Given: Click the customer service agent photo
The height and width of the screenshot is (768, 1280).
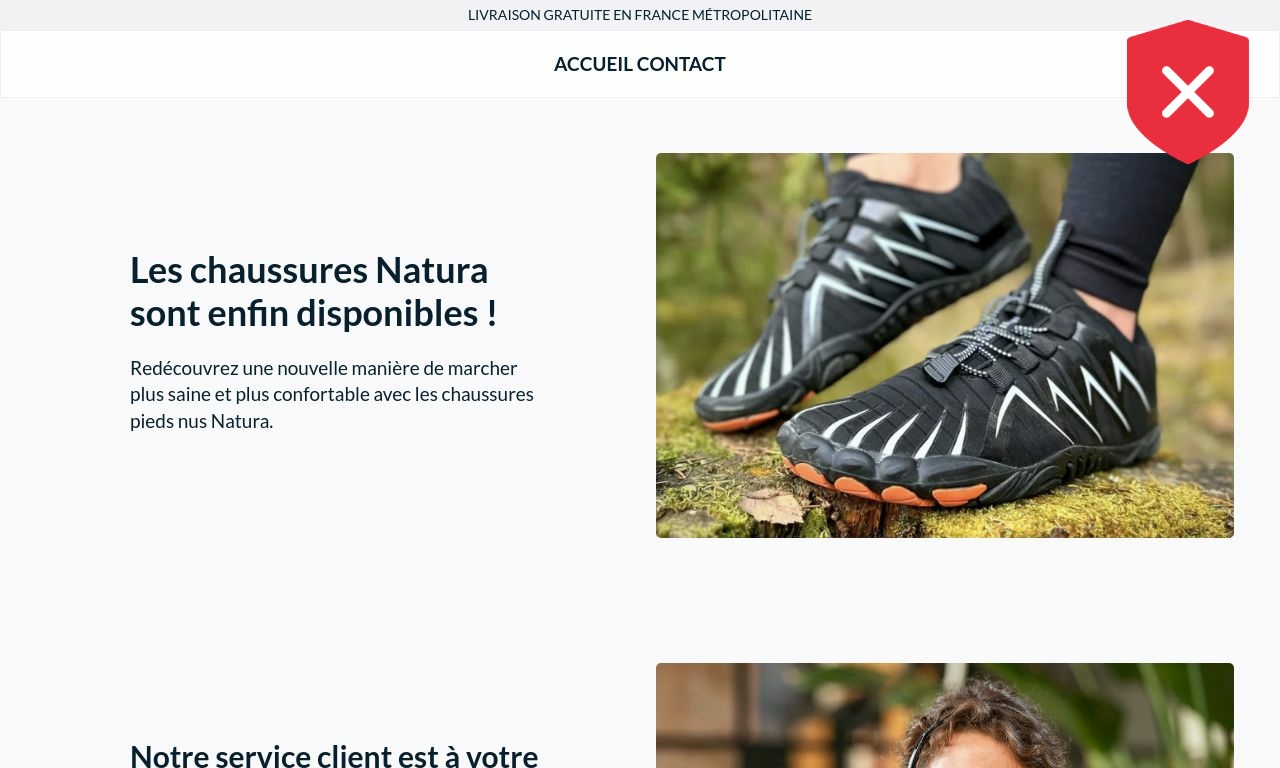Looking at the screenshot, I should (x=945, y=715).
